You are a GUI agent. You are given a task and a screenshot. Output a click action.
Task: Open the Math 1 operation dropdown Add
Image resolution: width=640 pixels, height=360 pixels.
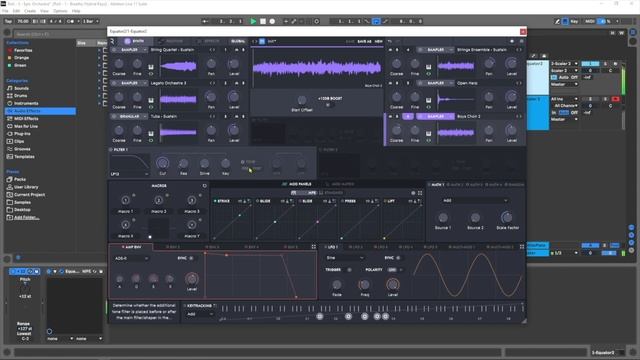475,200
